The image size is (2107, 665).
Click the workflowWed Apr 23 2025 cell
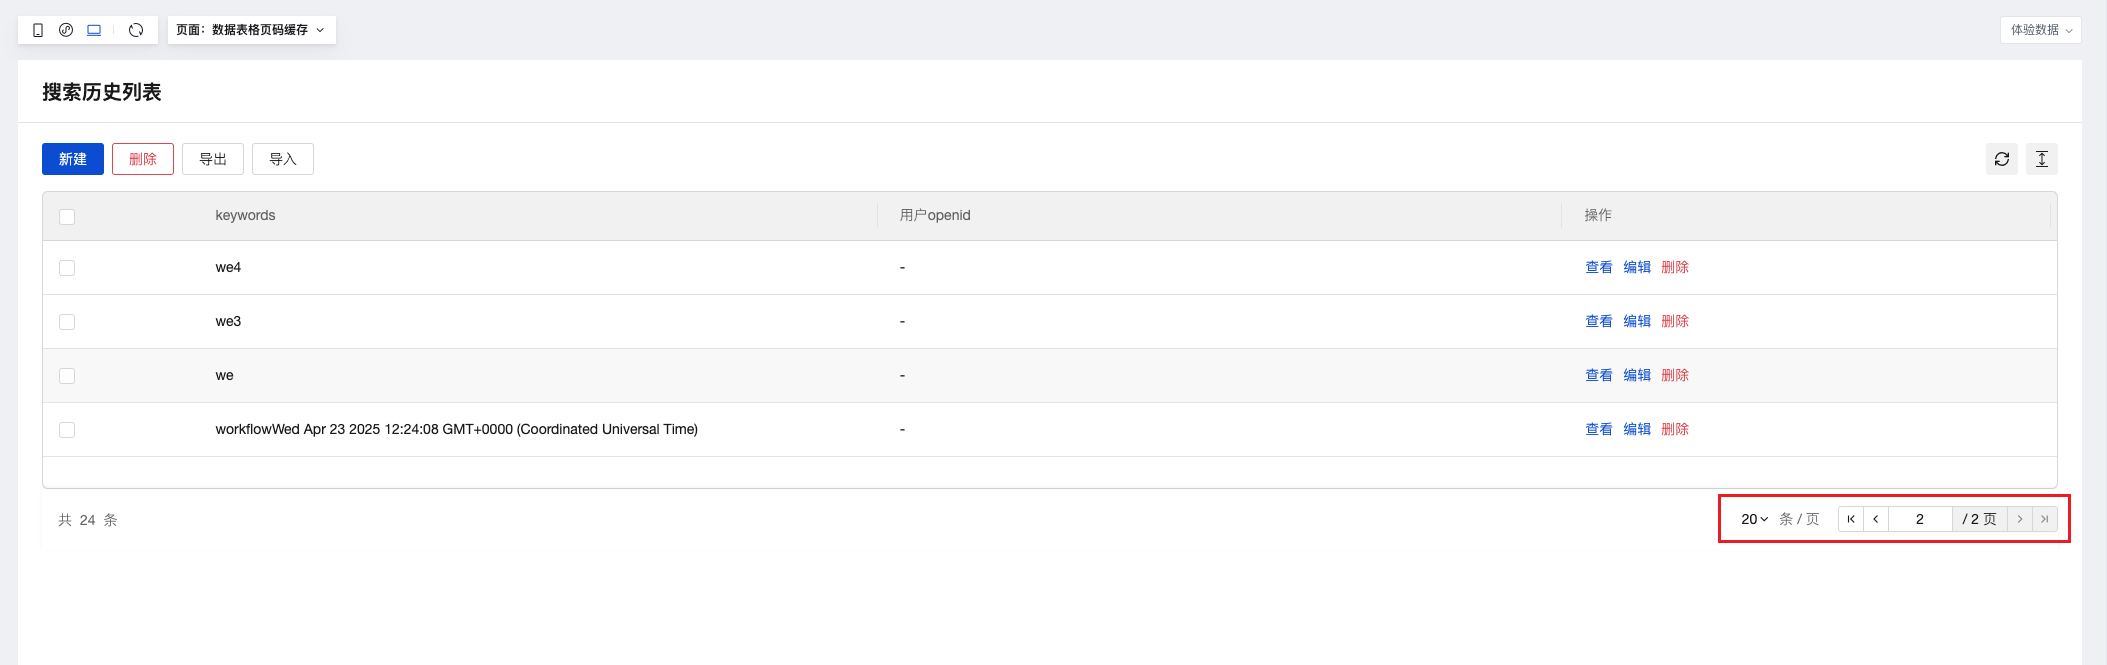pyautogui.click(x=457, y=429)
